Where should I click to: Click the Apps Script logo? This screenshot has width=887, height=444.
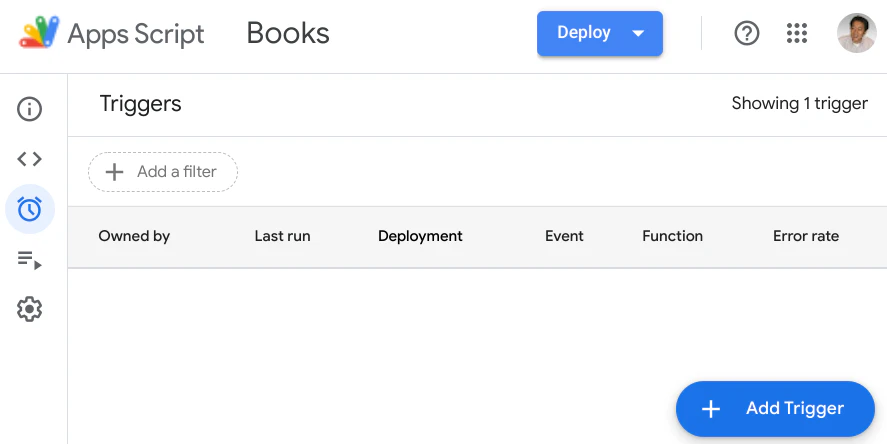(x=39, y=32)
